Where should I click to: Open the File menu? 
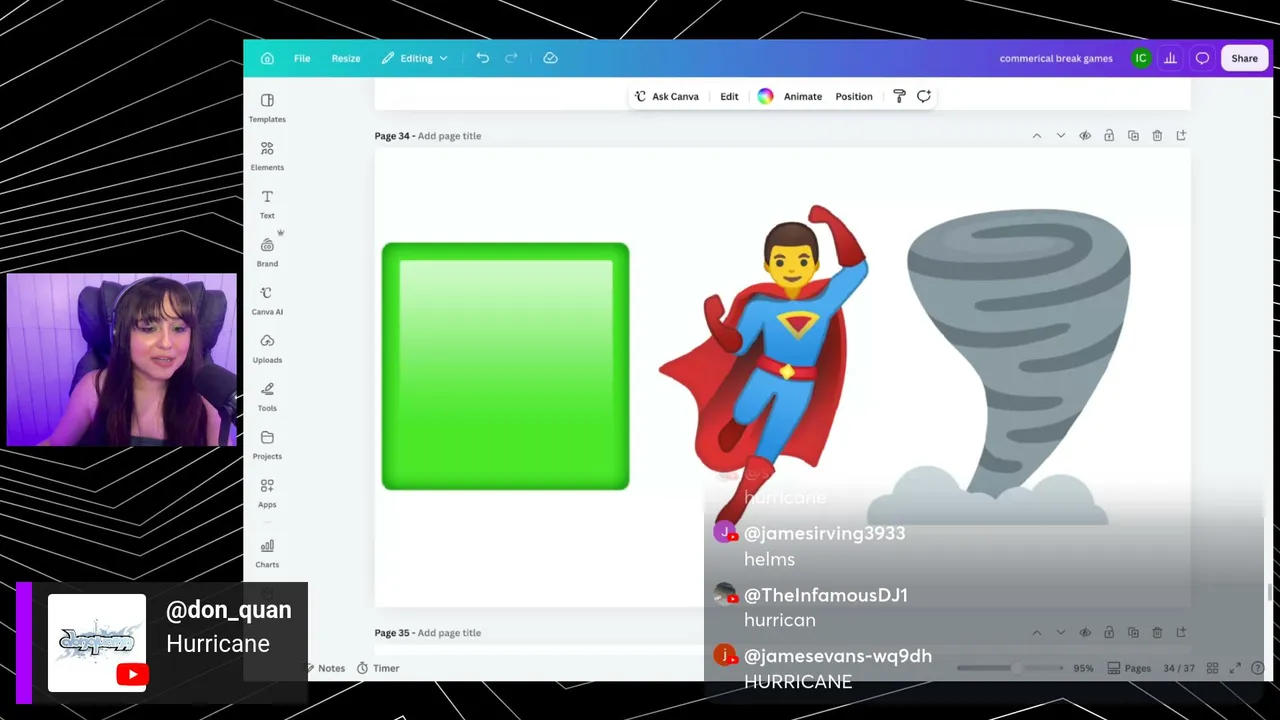pyautogui.click(x=302, y=58)
